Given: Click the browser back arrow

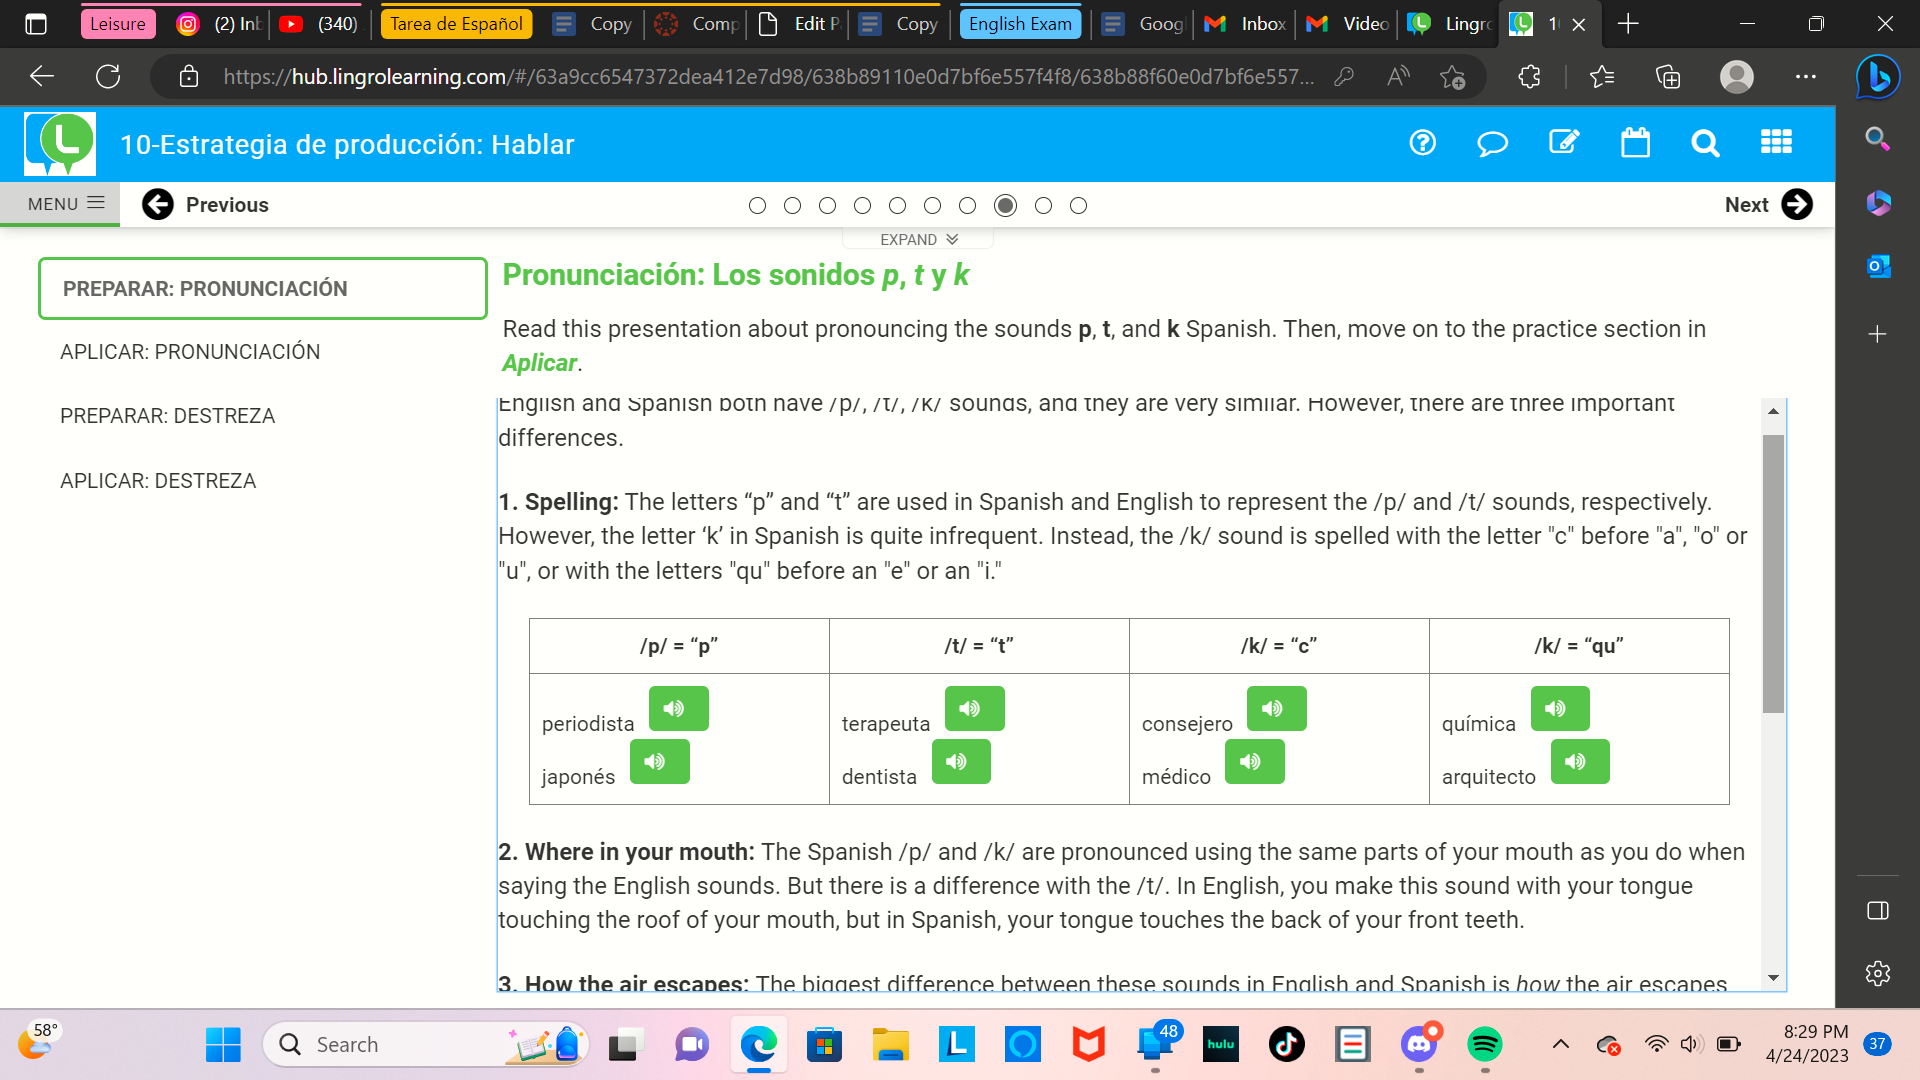Looking at the screenshot, I should pos(42,76).
